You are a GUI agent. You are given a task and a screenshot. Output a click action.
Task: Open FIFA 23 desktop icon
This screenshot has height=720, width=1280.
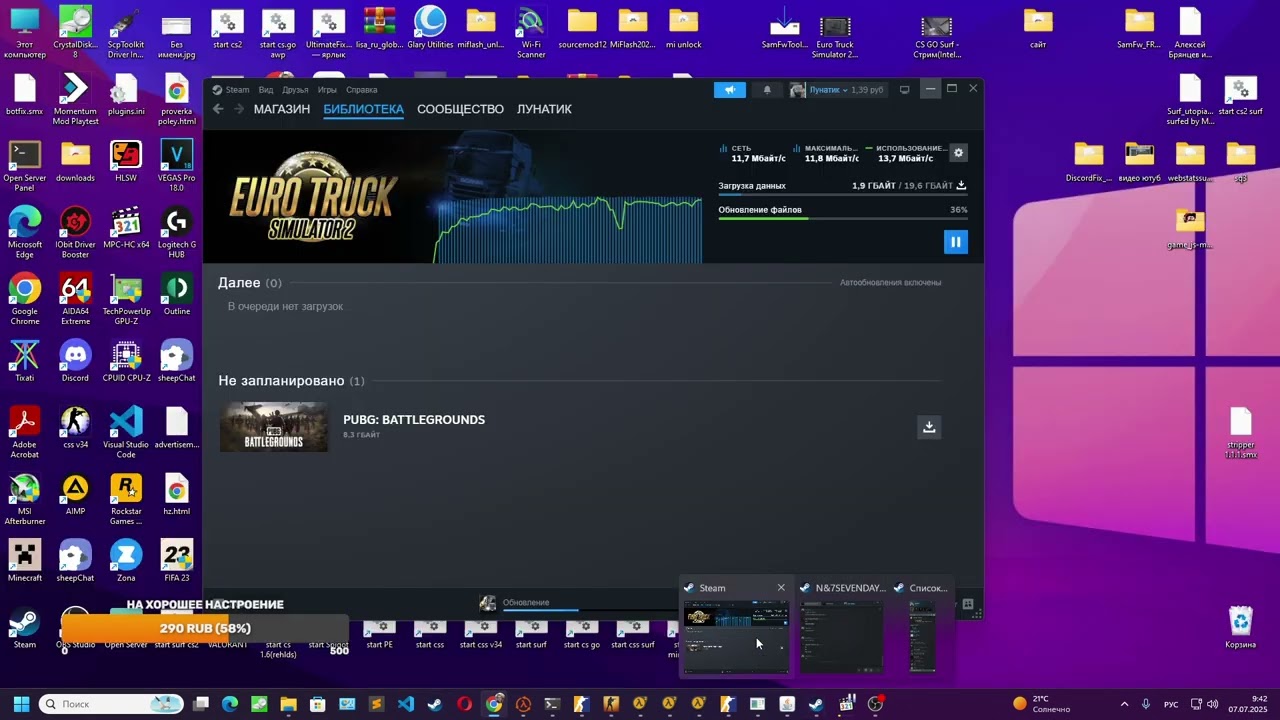pos(176,561)
